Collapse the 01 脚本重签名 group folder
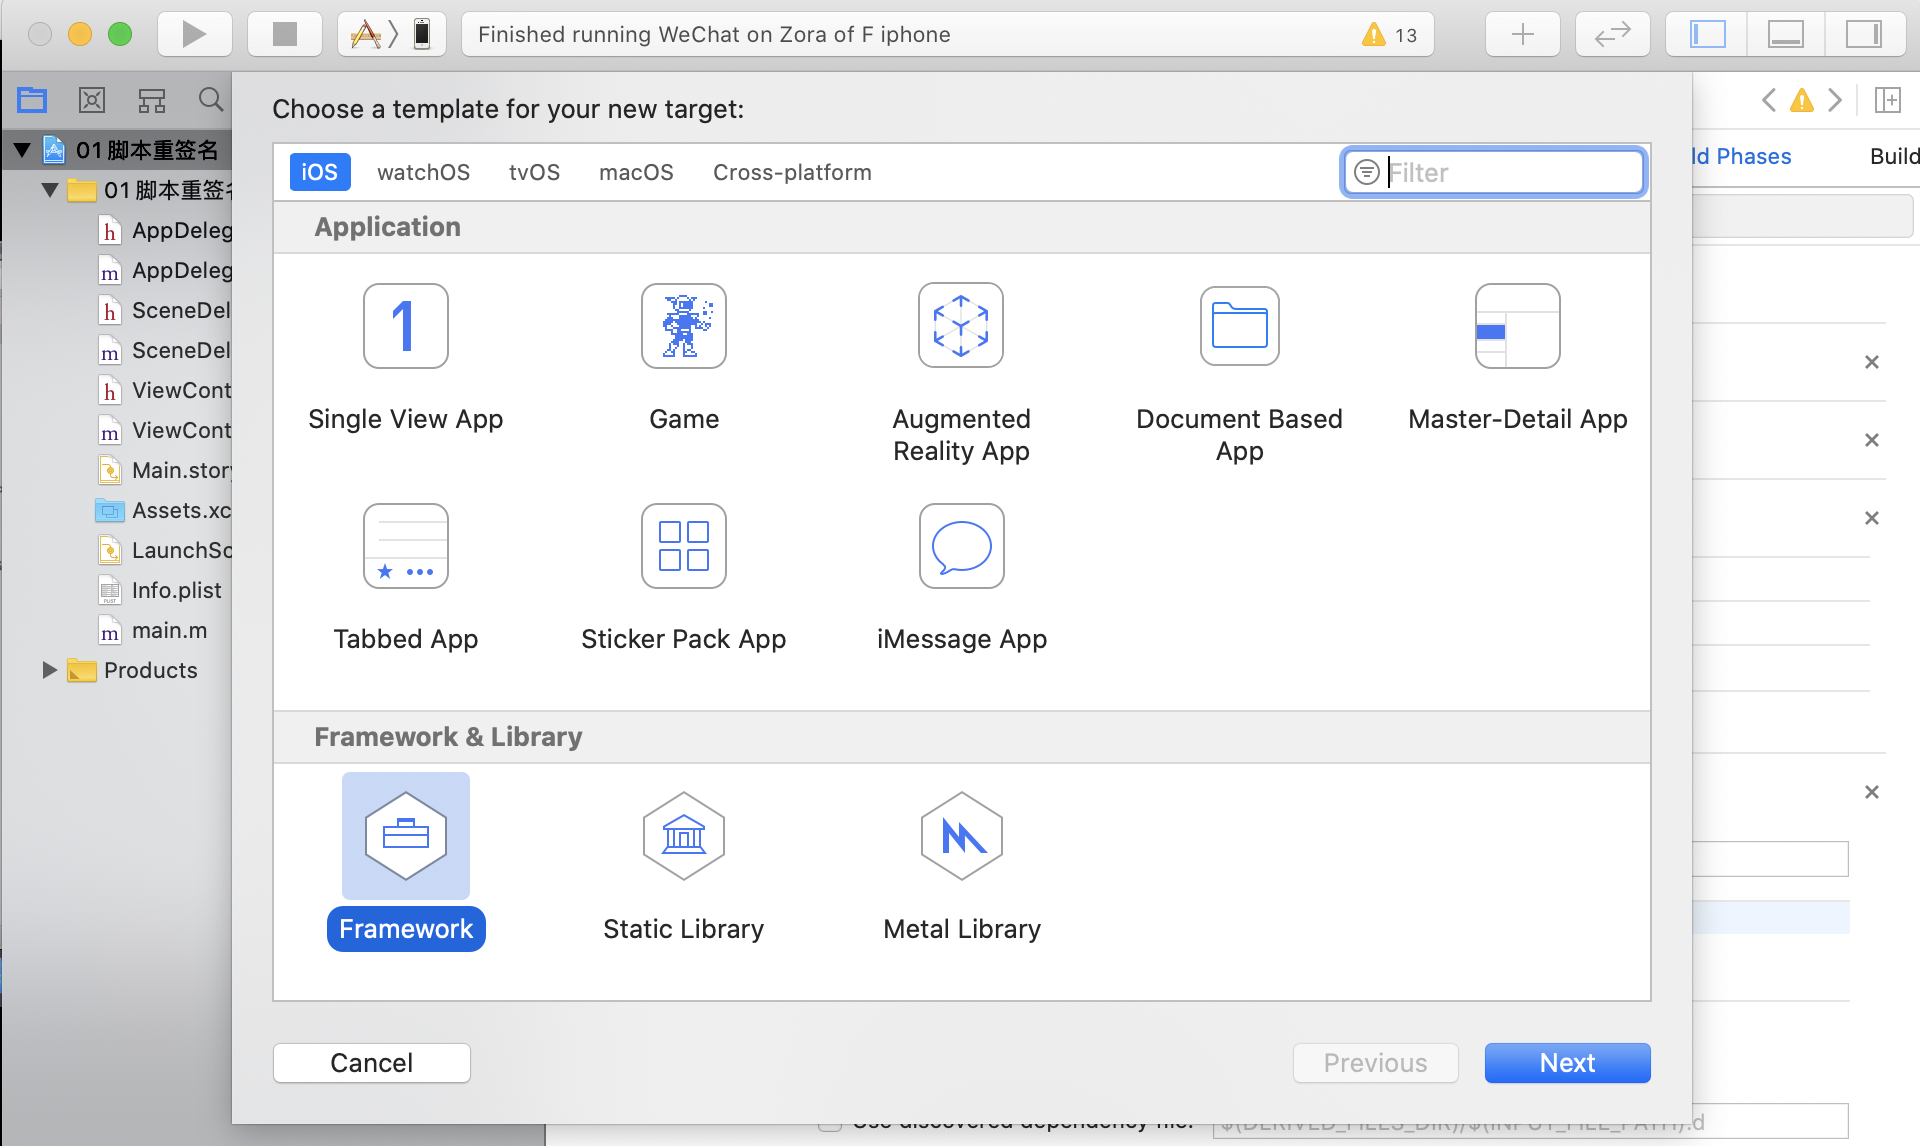 [49, 190]
